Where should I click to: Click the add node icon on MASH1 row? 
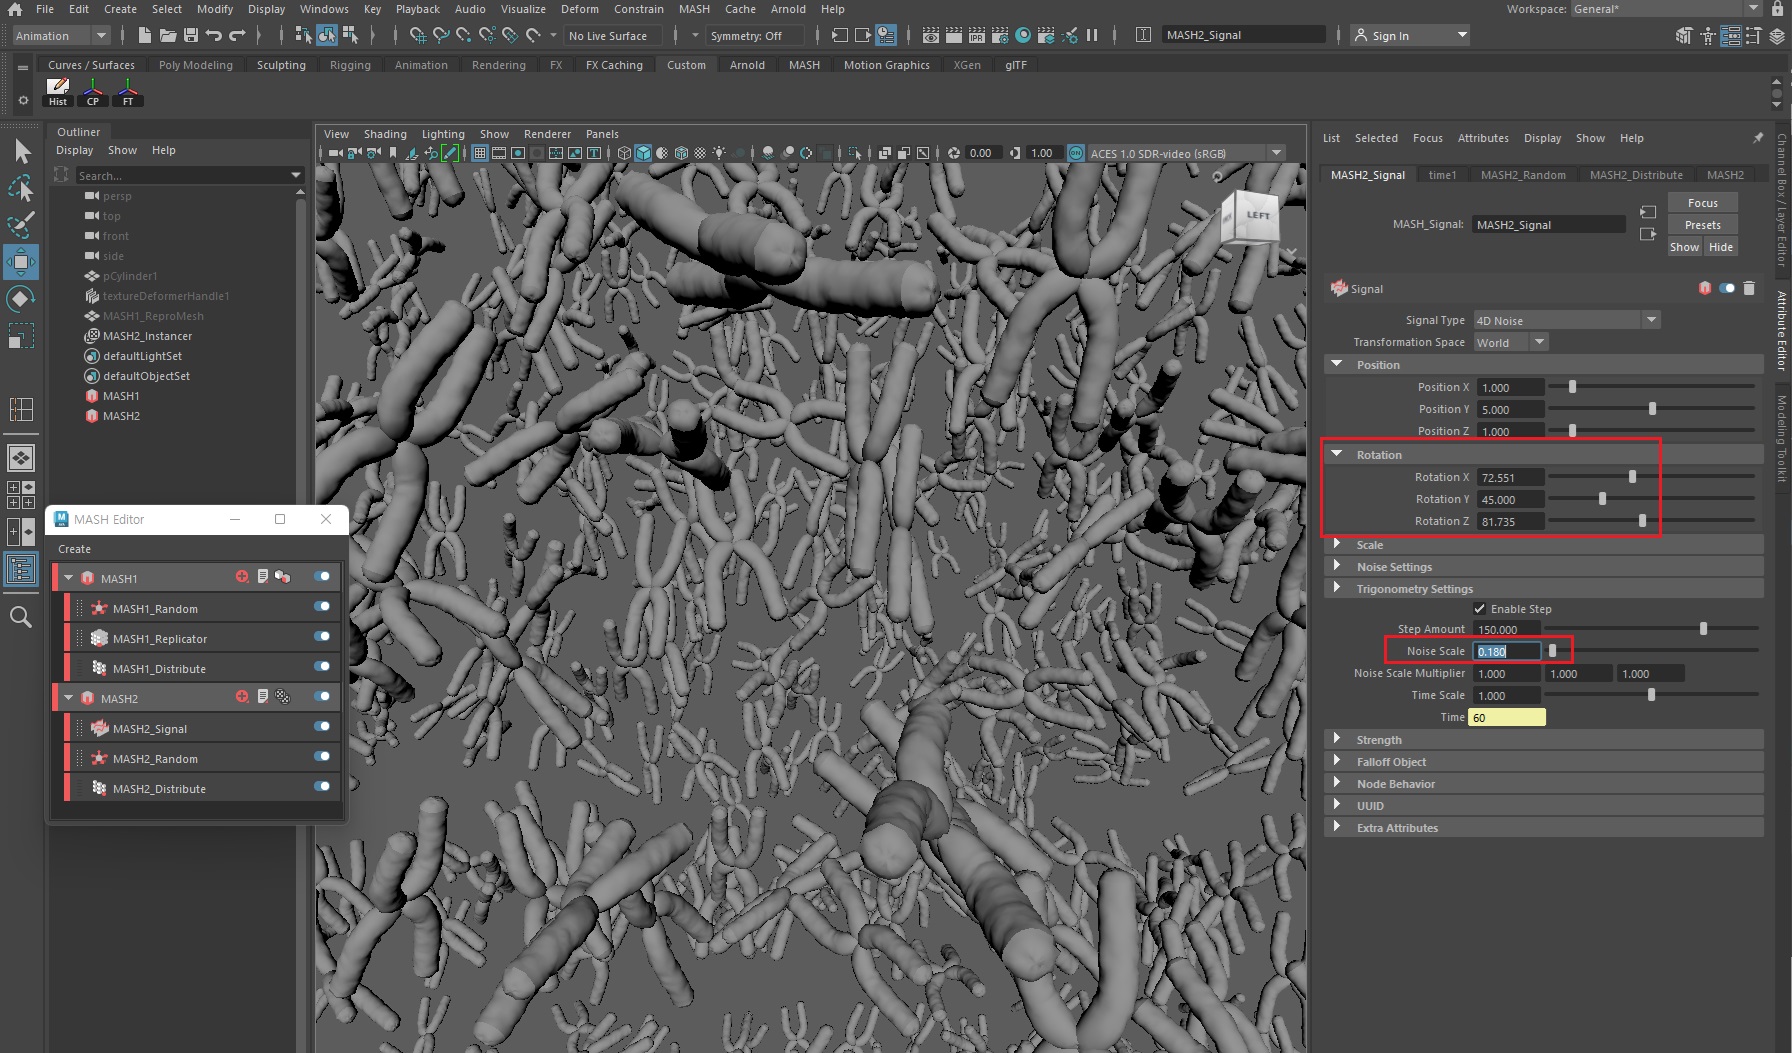coord(242,577)
